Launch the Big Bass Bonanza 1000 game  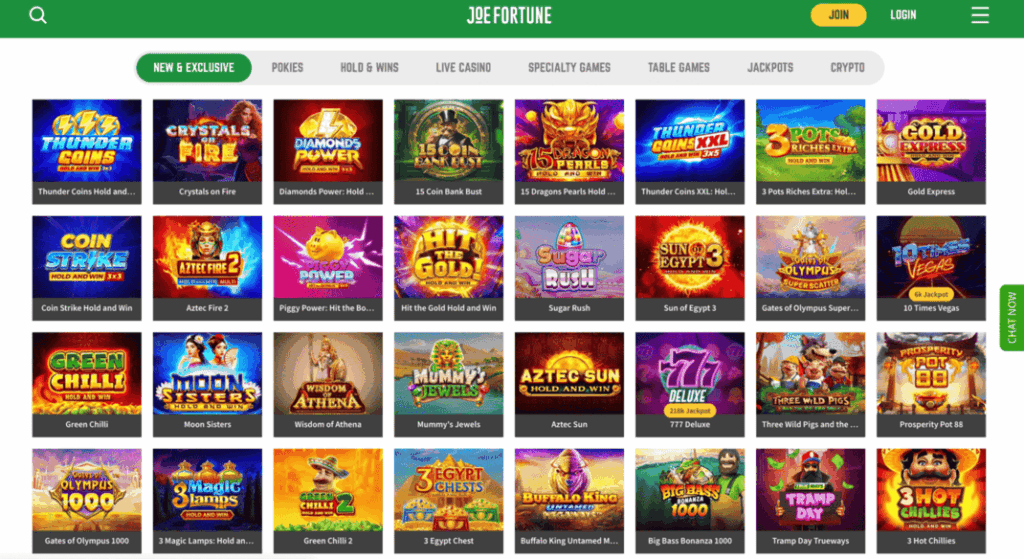[x=690, y=500]
